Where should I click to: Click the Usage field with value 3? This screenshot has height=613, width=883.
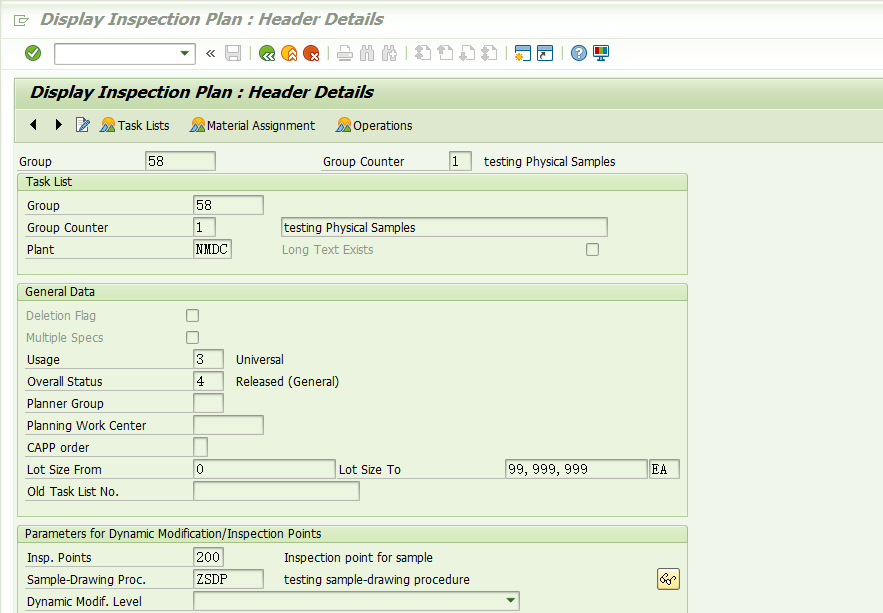[208, 359]
